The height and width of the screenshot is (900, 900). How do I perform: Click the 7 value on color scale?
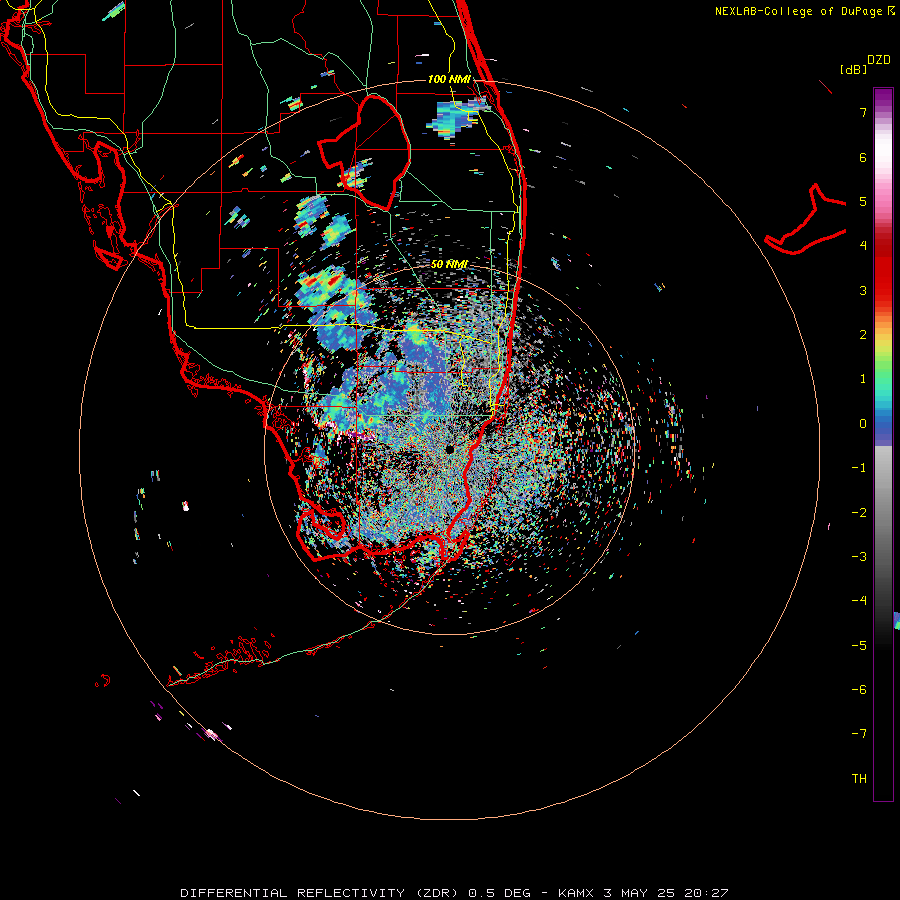(863, 112)
